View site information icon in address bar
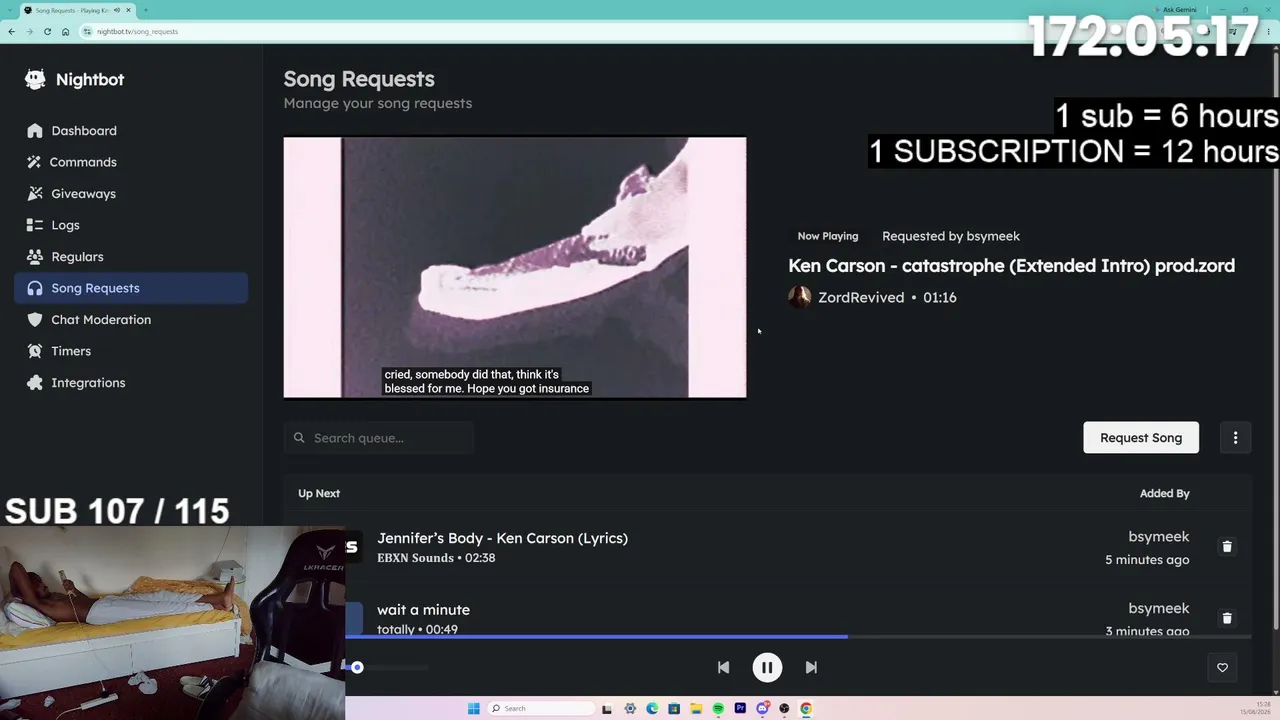The height and width of the screenshot is (720, 1280). [88, 32]
